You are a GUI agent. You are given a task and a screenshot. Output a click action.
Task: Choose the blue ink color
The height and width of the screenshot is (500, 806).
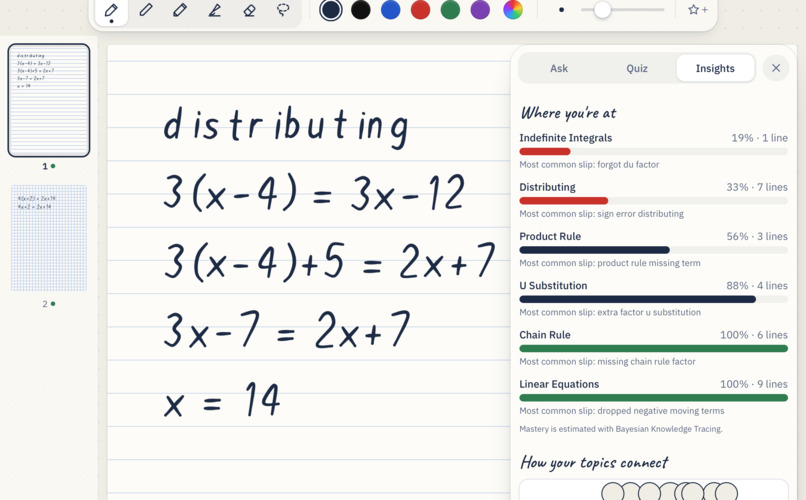click(x=391, y=10)
